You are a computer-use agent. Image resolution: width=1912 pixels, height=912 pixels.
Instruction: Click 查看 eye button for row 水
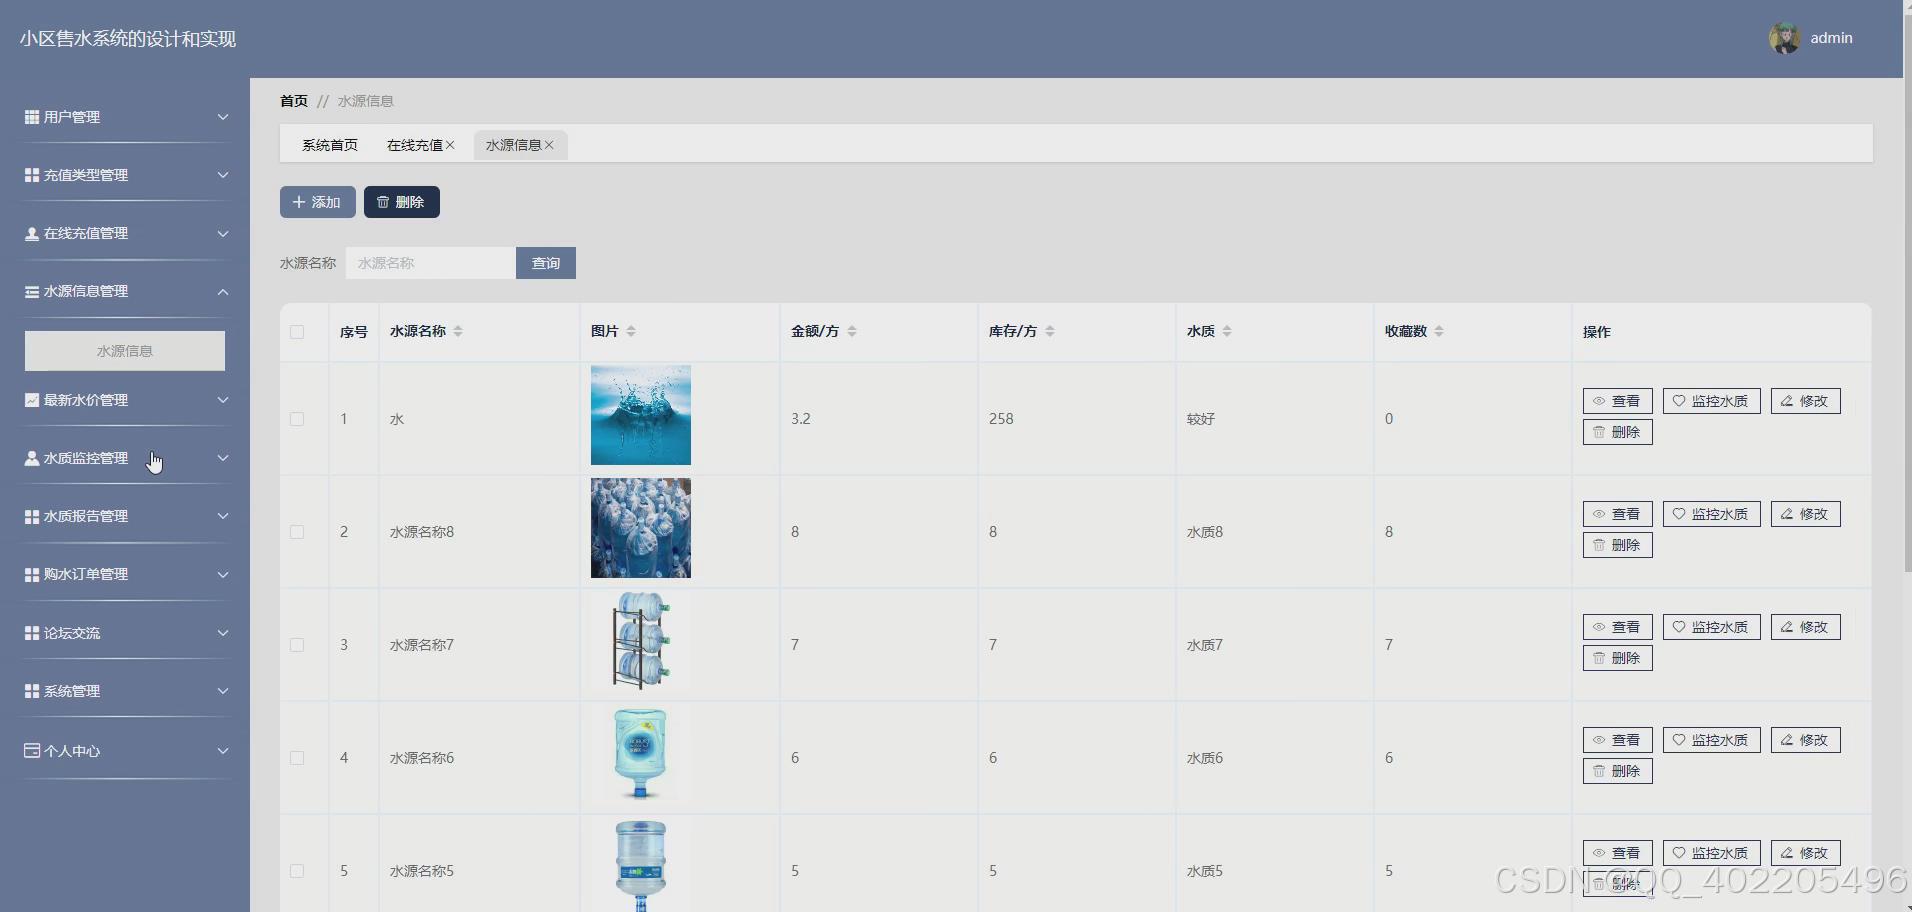[x=1617, y=401]
